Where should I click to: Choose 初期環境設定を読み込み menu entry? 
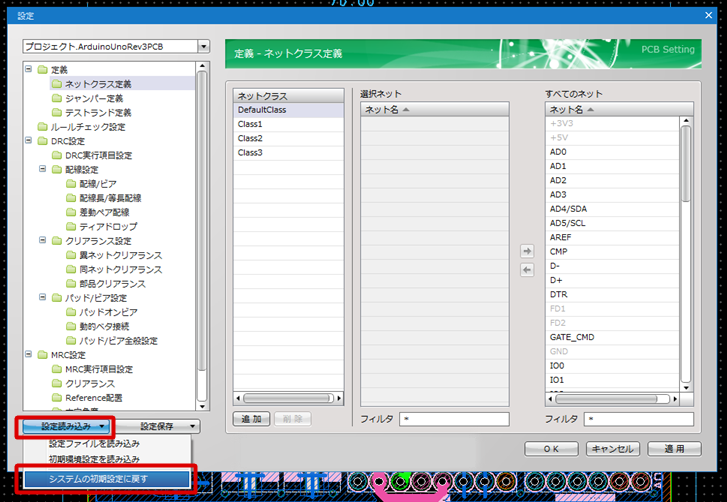click(x=94, y=459)
